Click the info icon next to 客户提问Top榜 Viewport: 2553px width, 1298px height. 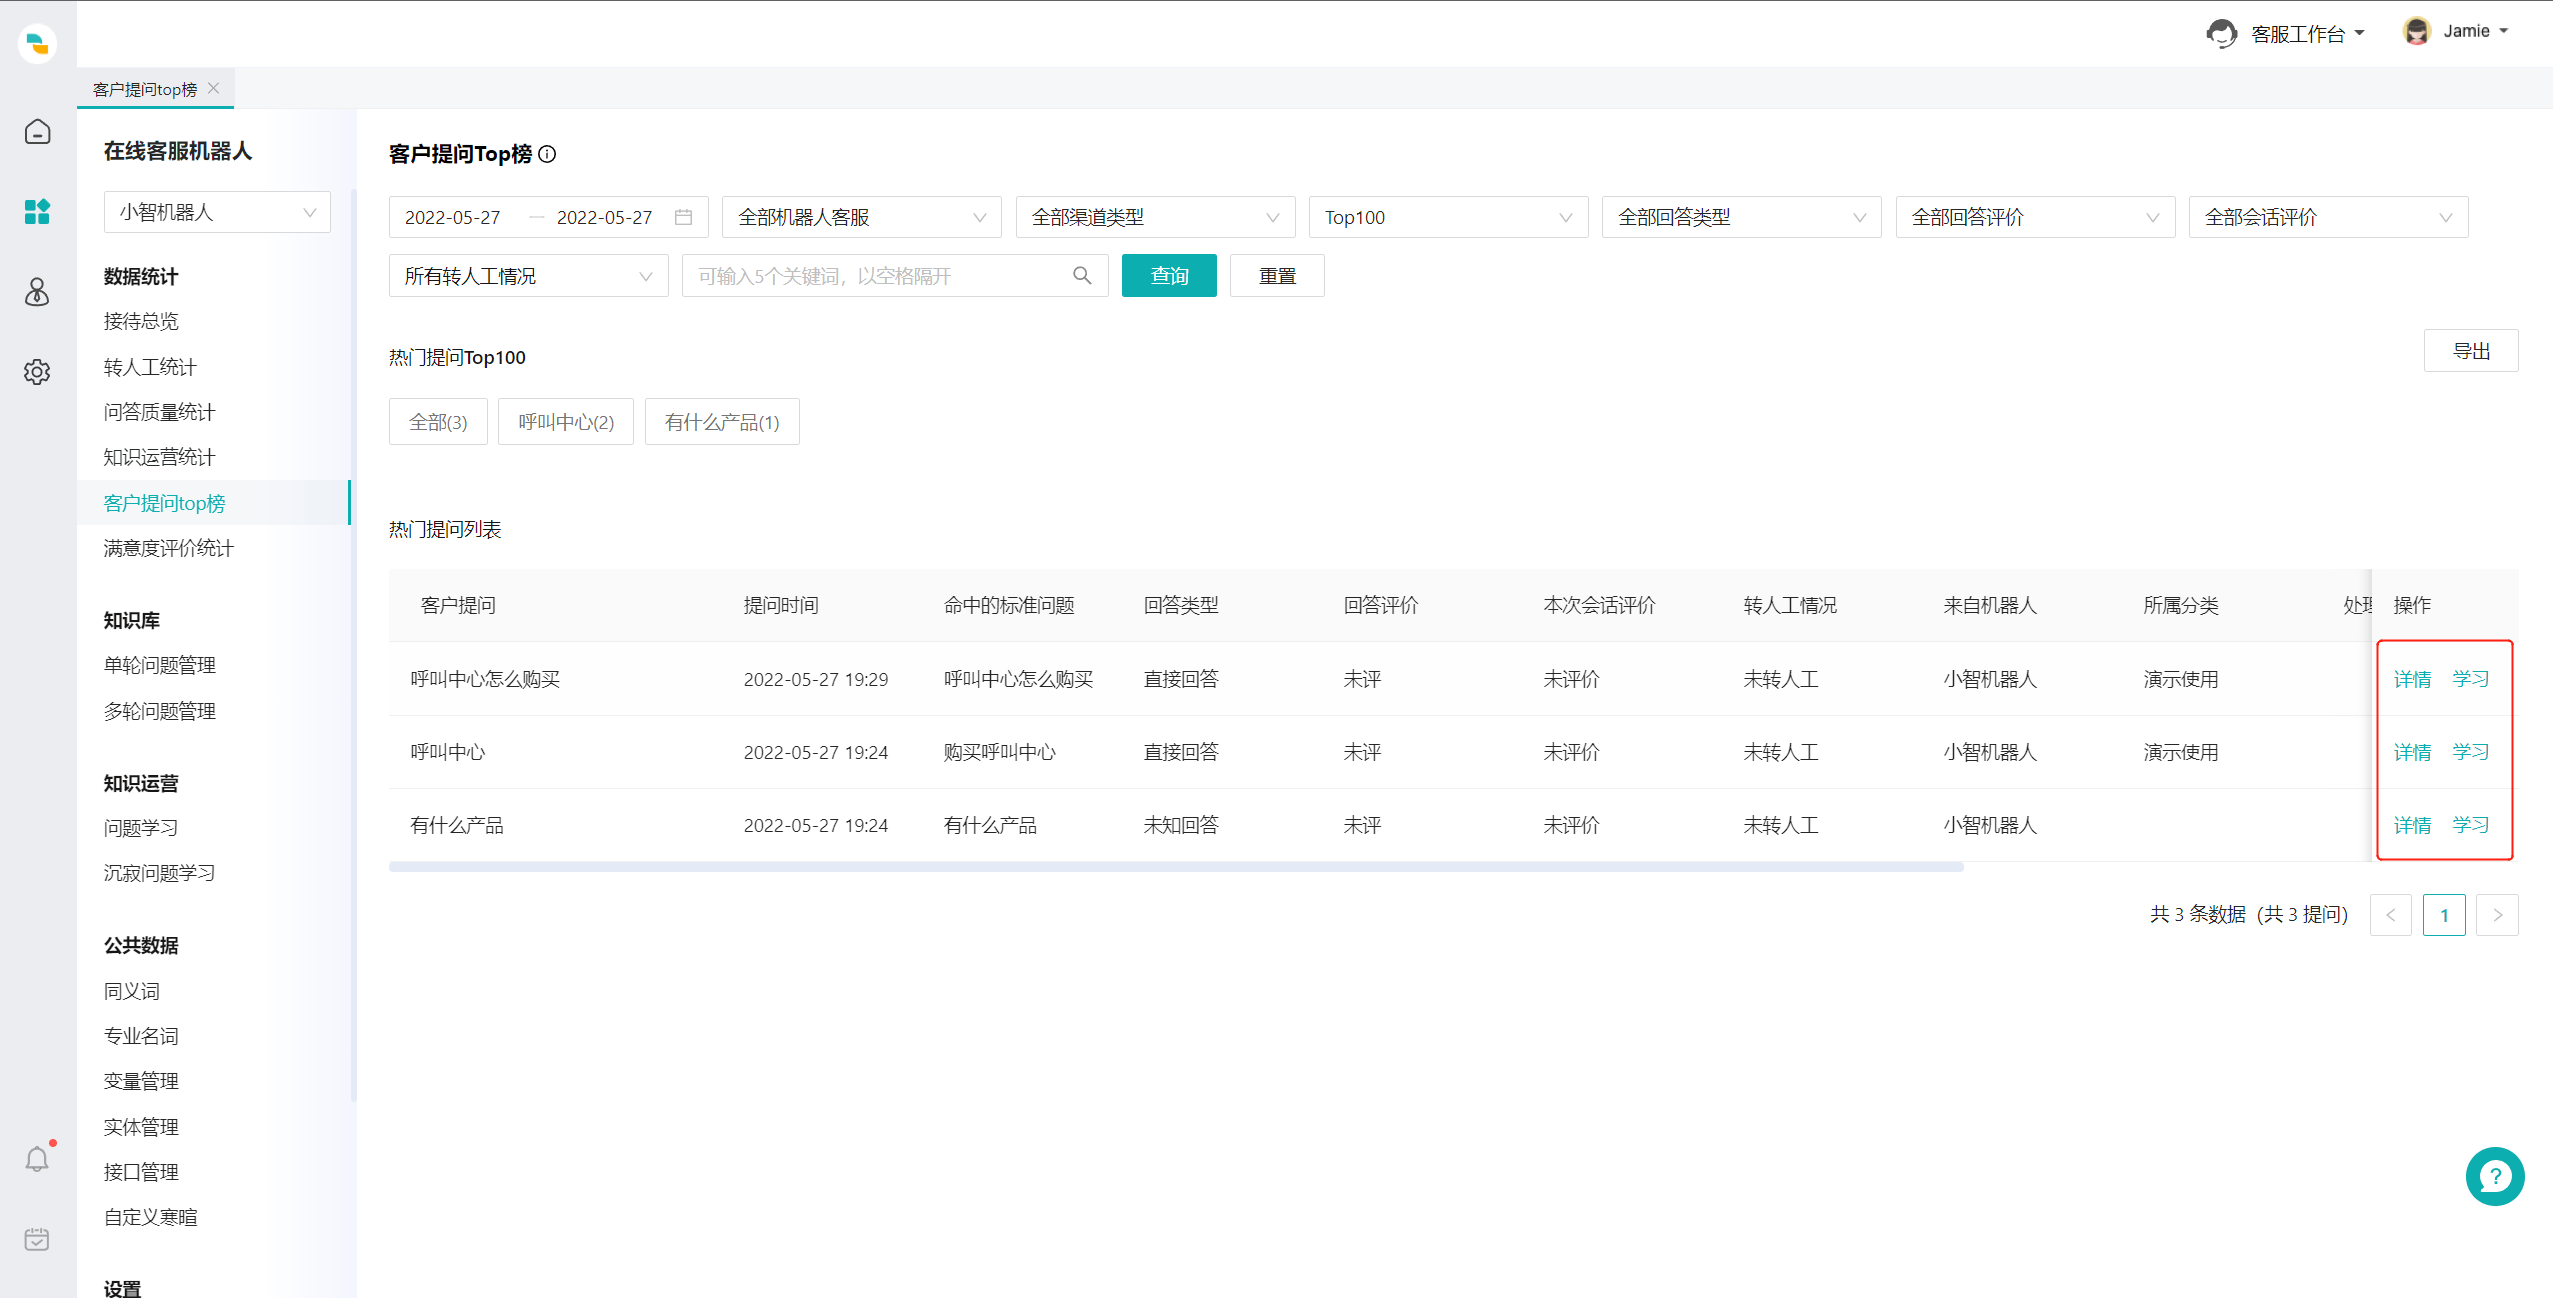547,154
